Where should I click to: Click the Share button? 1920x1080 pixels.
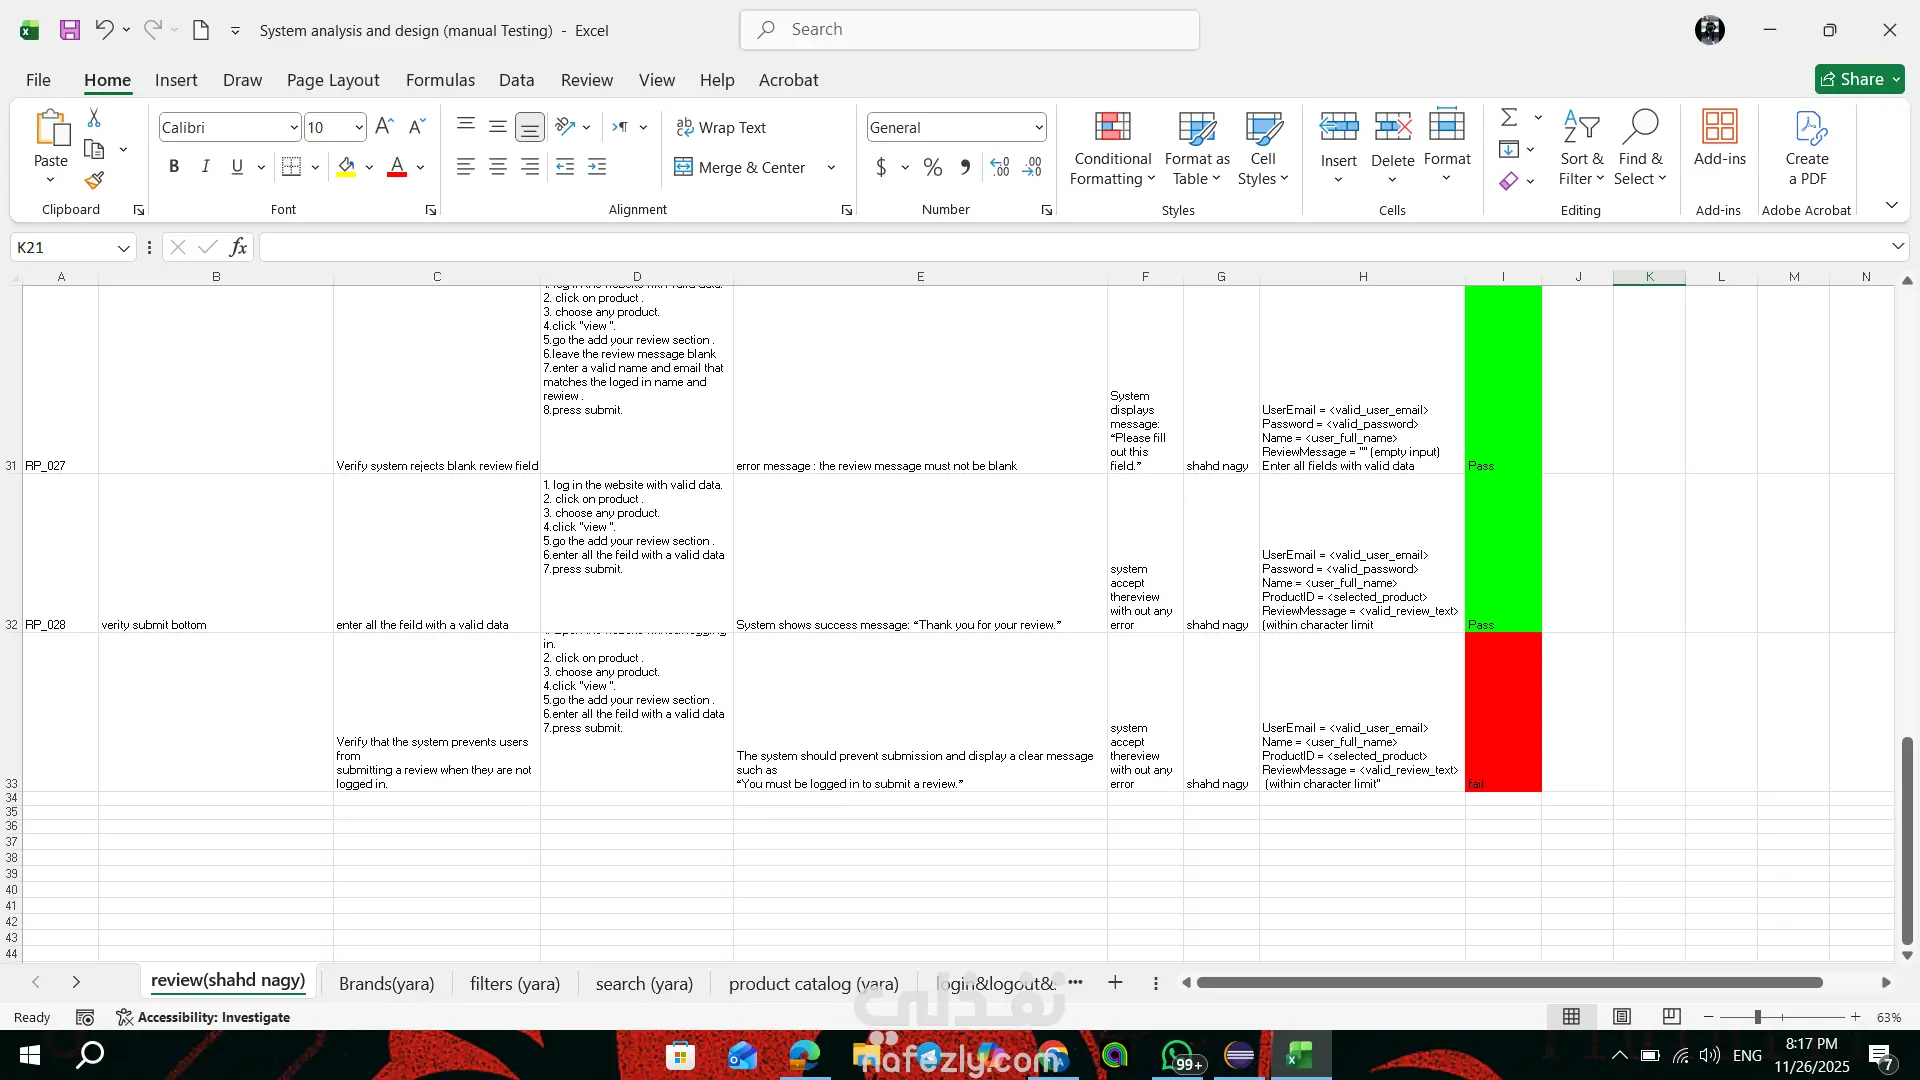coord(1859,79)
